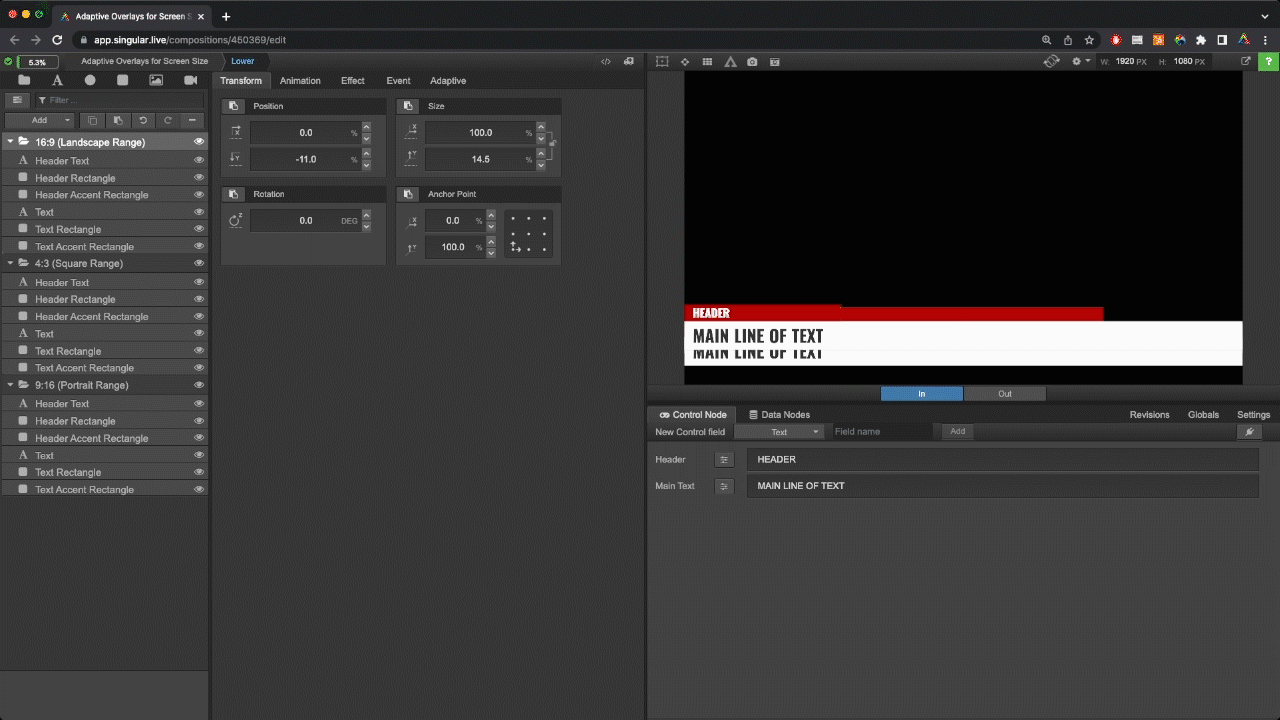Screen dimensions: 1280x720
Task: Open the code editor icon
Action: (606, 62)
